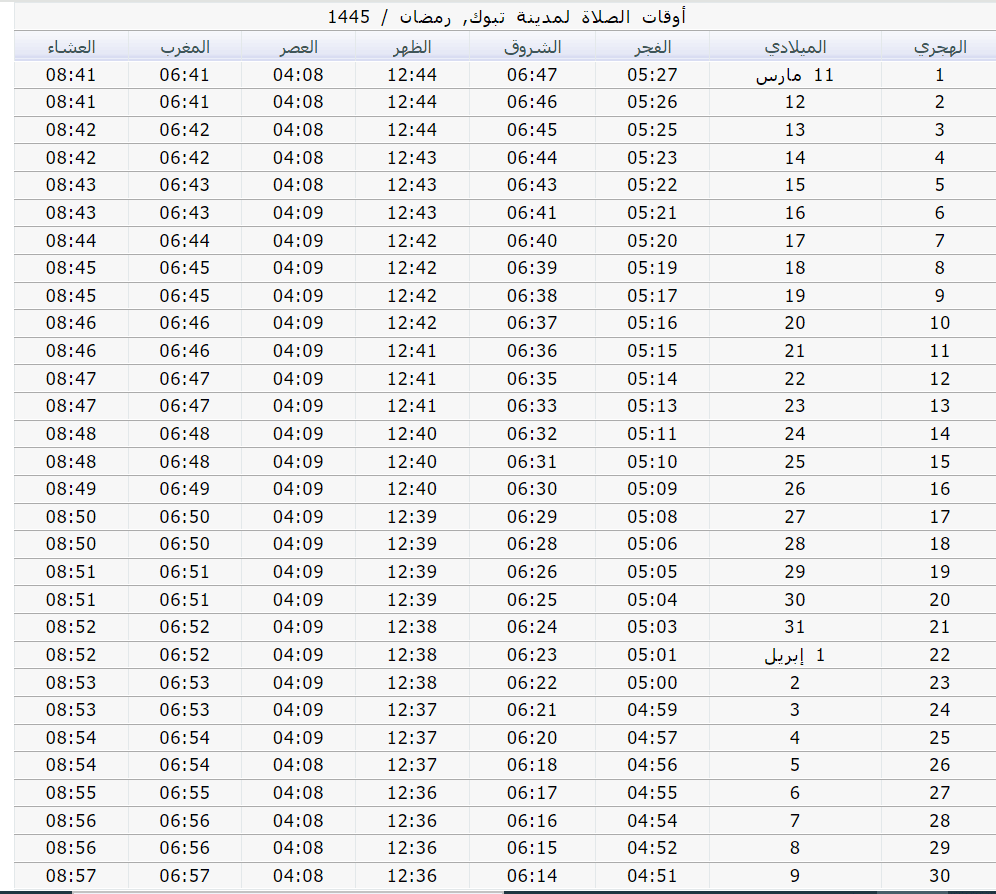Click Isha time 08:57 in last row
Image resolution: width=996 pixels, height=894 pixels.
[x=71, y=876]
